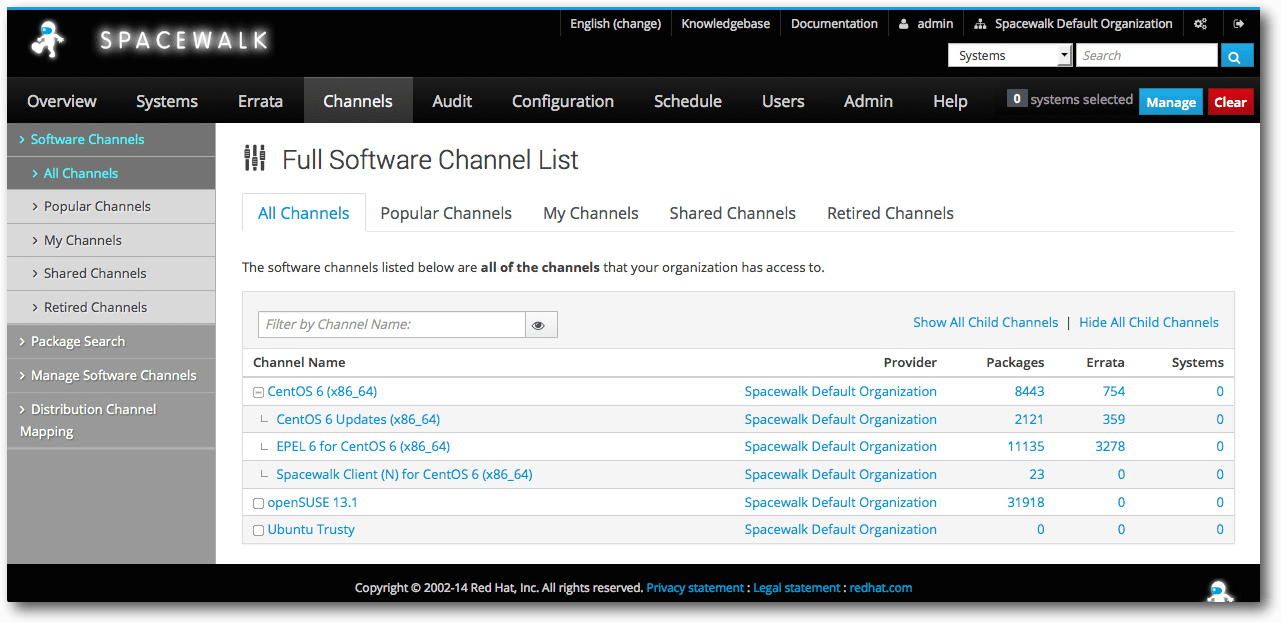This screenshot has height=623, width=1281.
Task: Open the Users menu
Action: (783, 101)
